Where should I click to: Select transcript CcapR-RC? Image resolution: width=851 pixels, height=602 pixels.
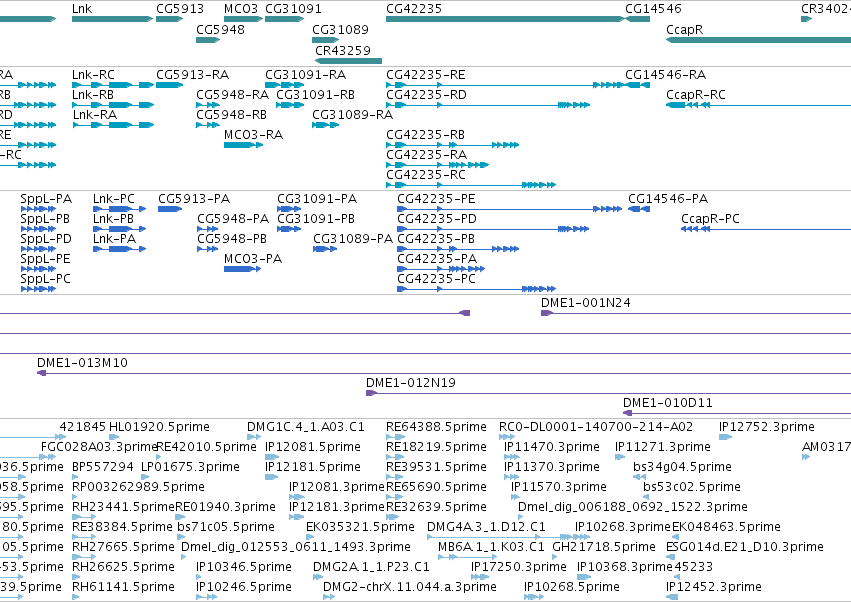tap(696, 95)
